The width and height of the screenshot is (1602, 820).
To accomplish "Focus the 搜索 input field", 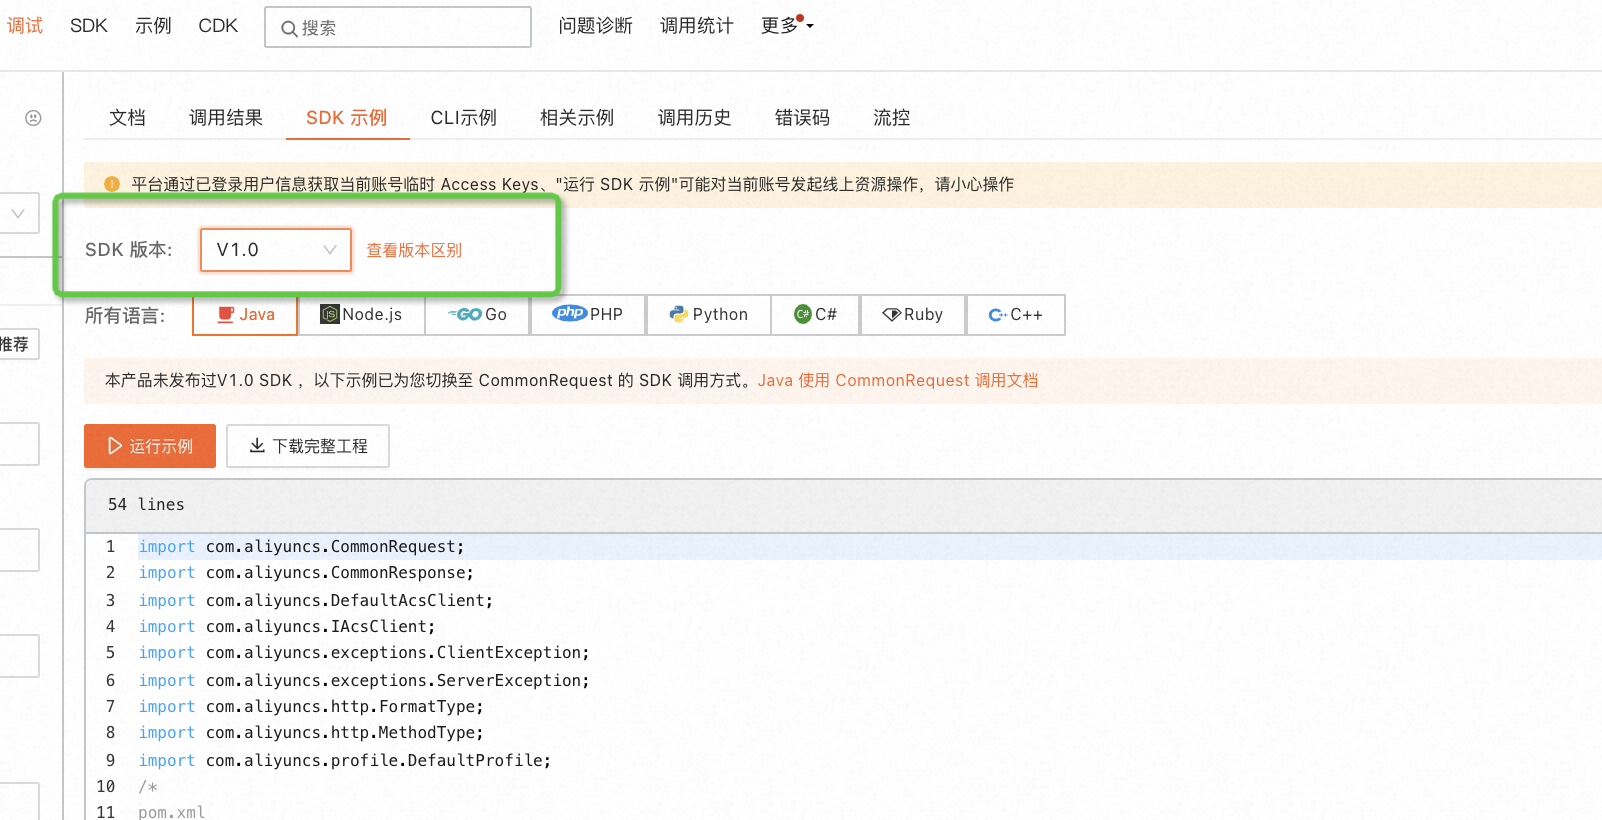I will [398, 28].
